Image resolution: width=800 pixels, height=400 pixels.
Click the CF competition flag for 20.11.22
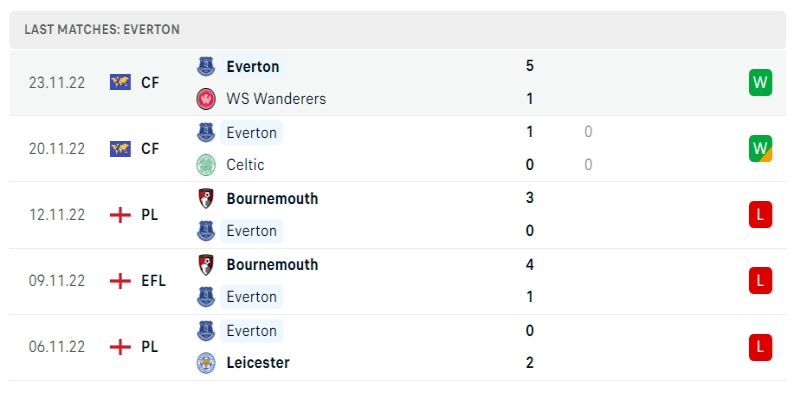[x=120, y=149]
